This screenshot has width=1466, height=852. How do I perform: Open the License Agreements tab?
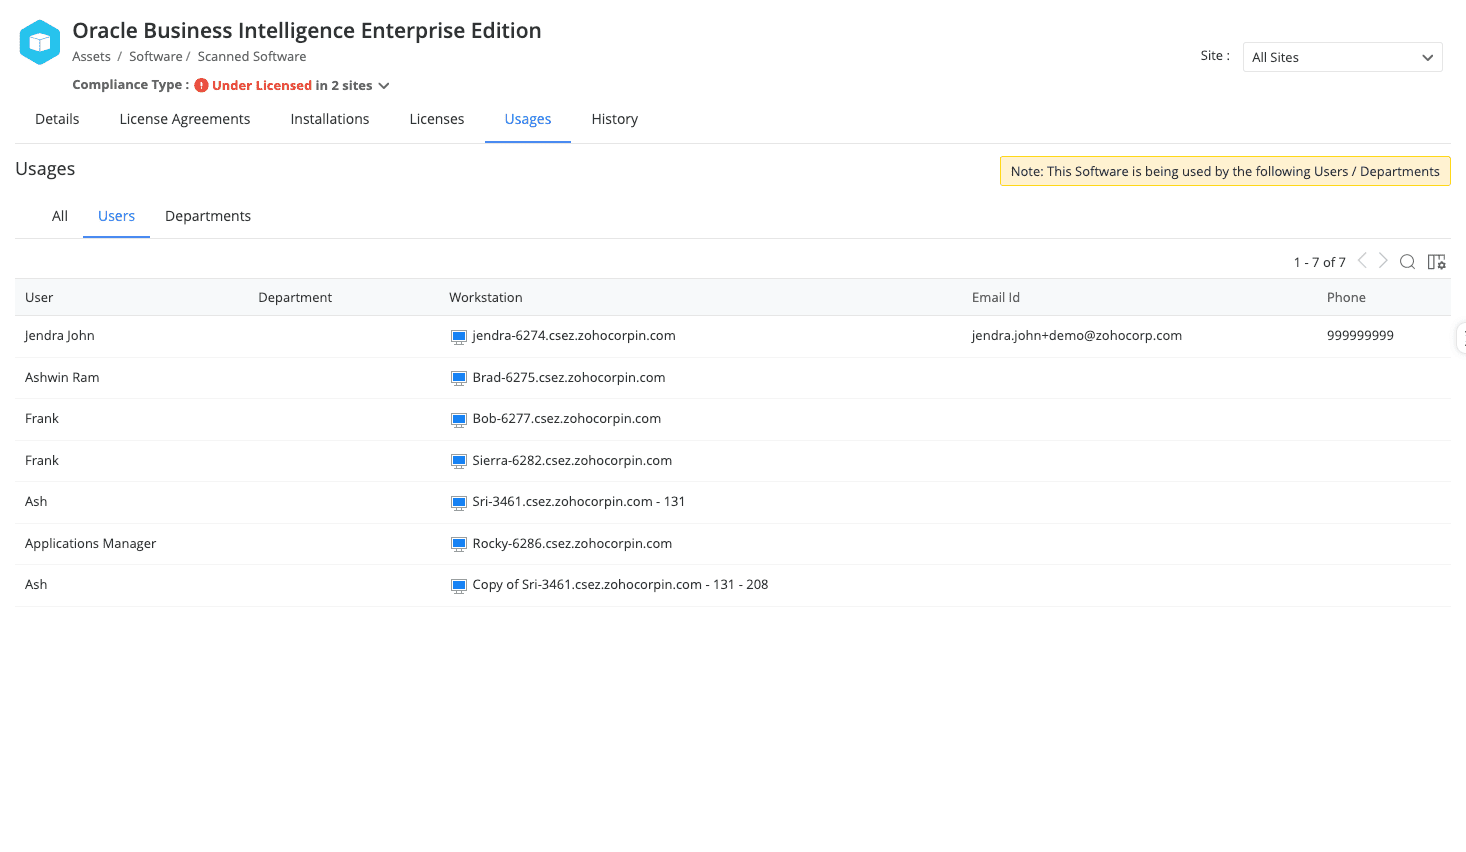pyautogui.click(x=185, y=119)
